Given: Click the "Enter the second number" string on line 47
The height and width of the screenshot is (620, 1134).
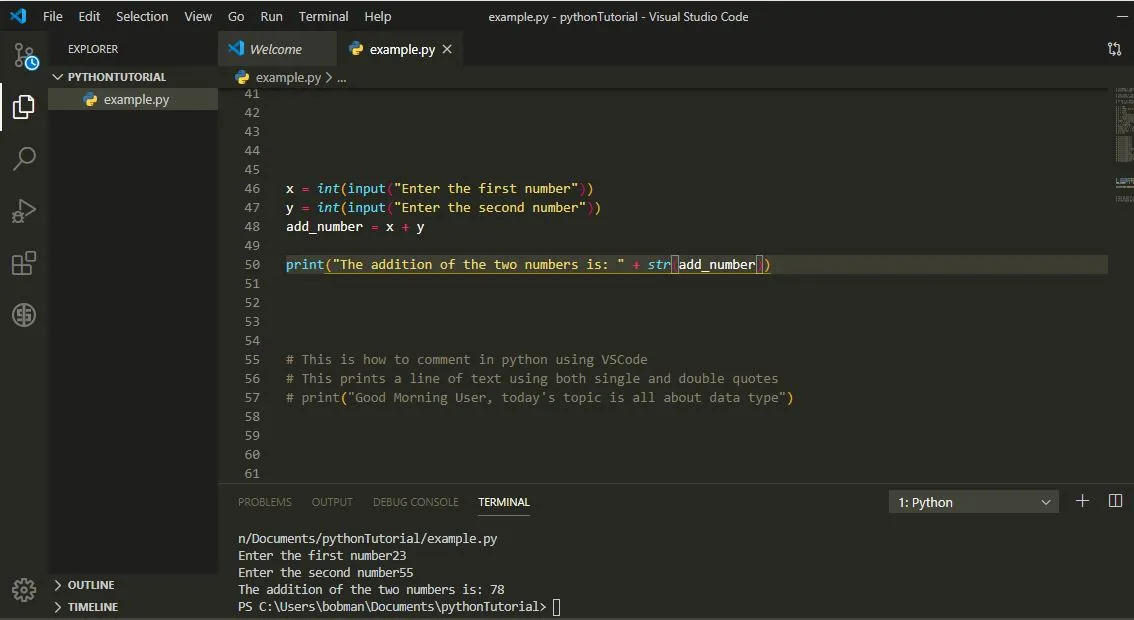Looking at the screenshot, I should point(490,208).
